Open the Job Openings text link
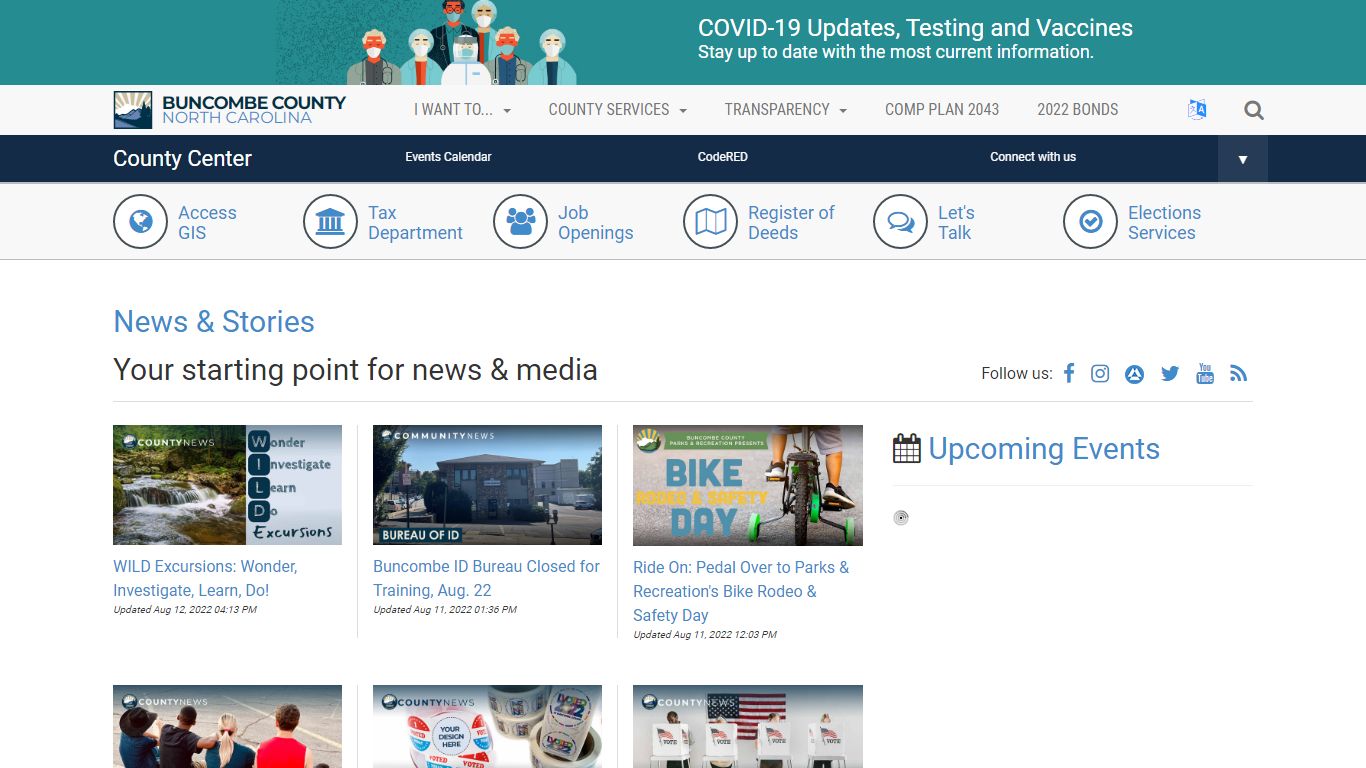This screenshot has height=768, width=1366. tap(595, 223)
